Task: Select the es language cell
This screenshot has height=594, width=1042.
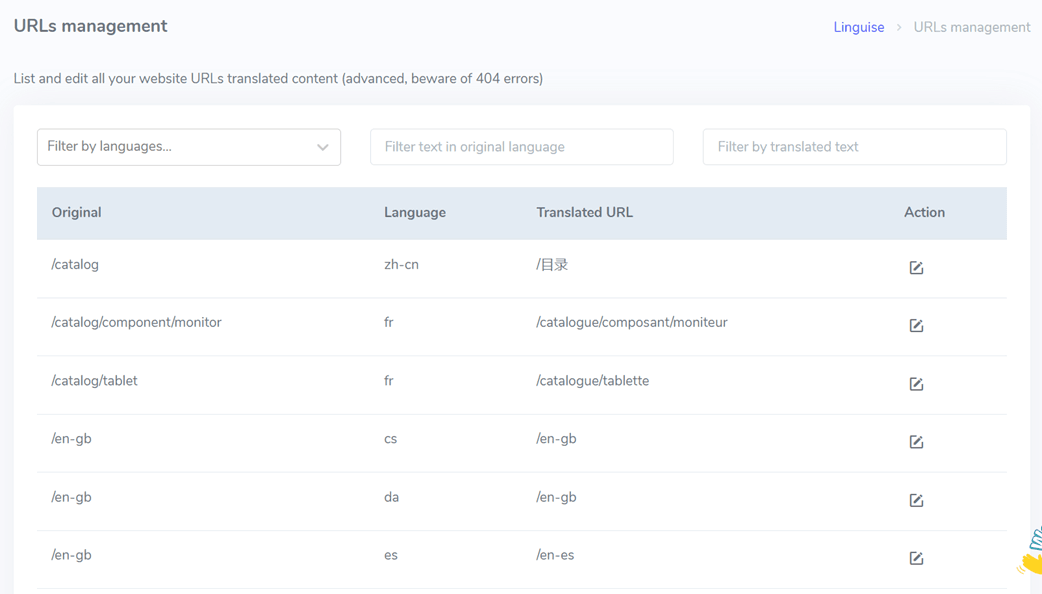Action: [390, 555]
